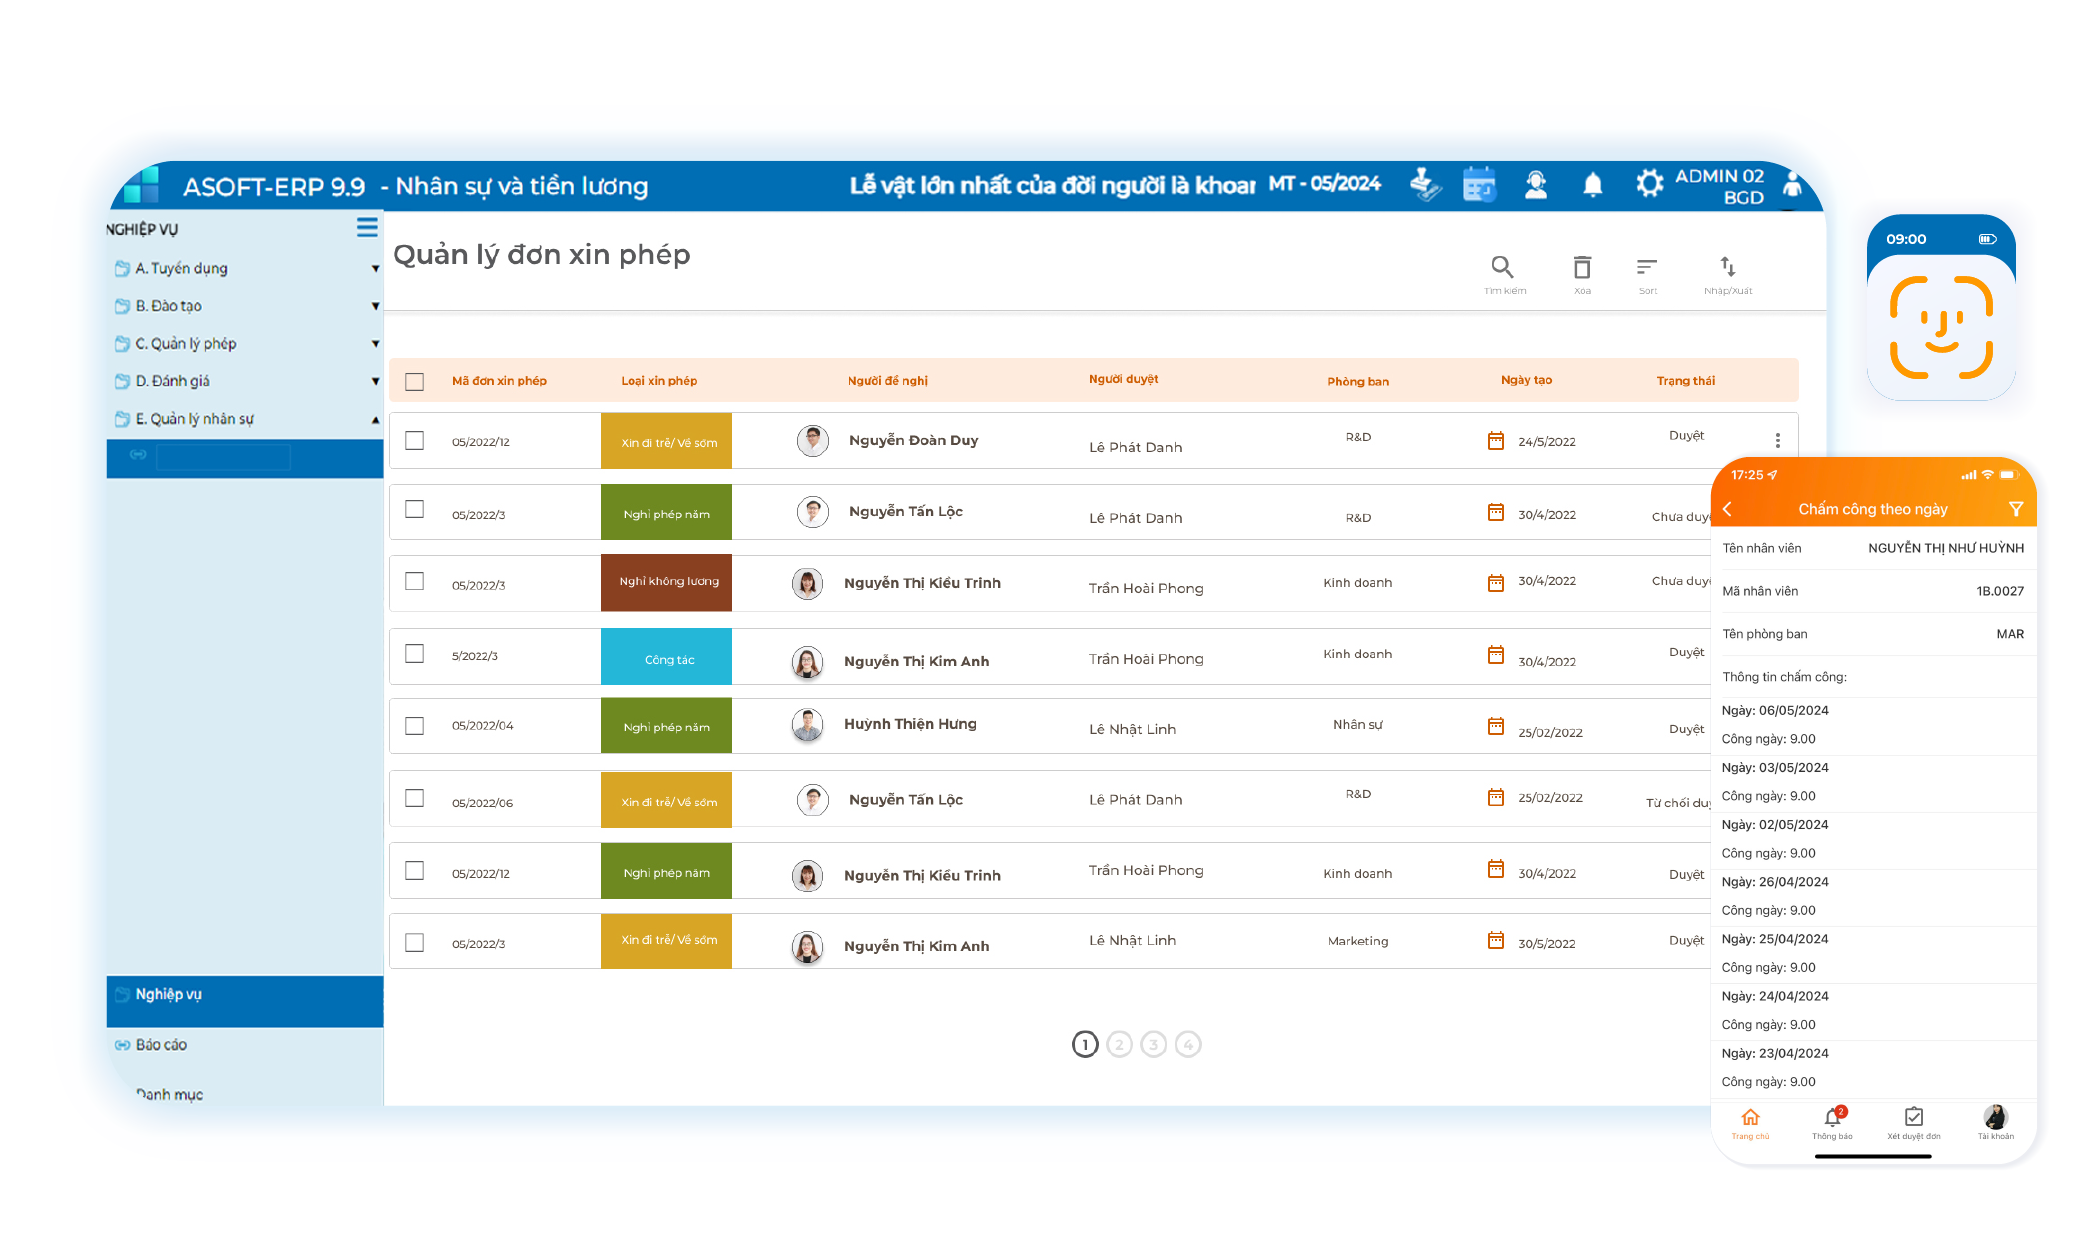The width and height of the screenshot is (2084, 1259).
Task: Click the search (Tìm kiếm) magnifier icon
Action: pyautogui.click(x=1502, y=267)
